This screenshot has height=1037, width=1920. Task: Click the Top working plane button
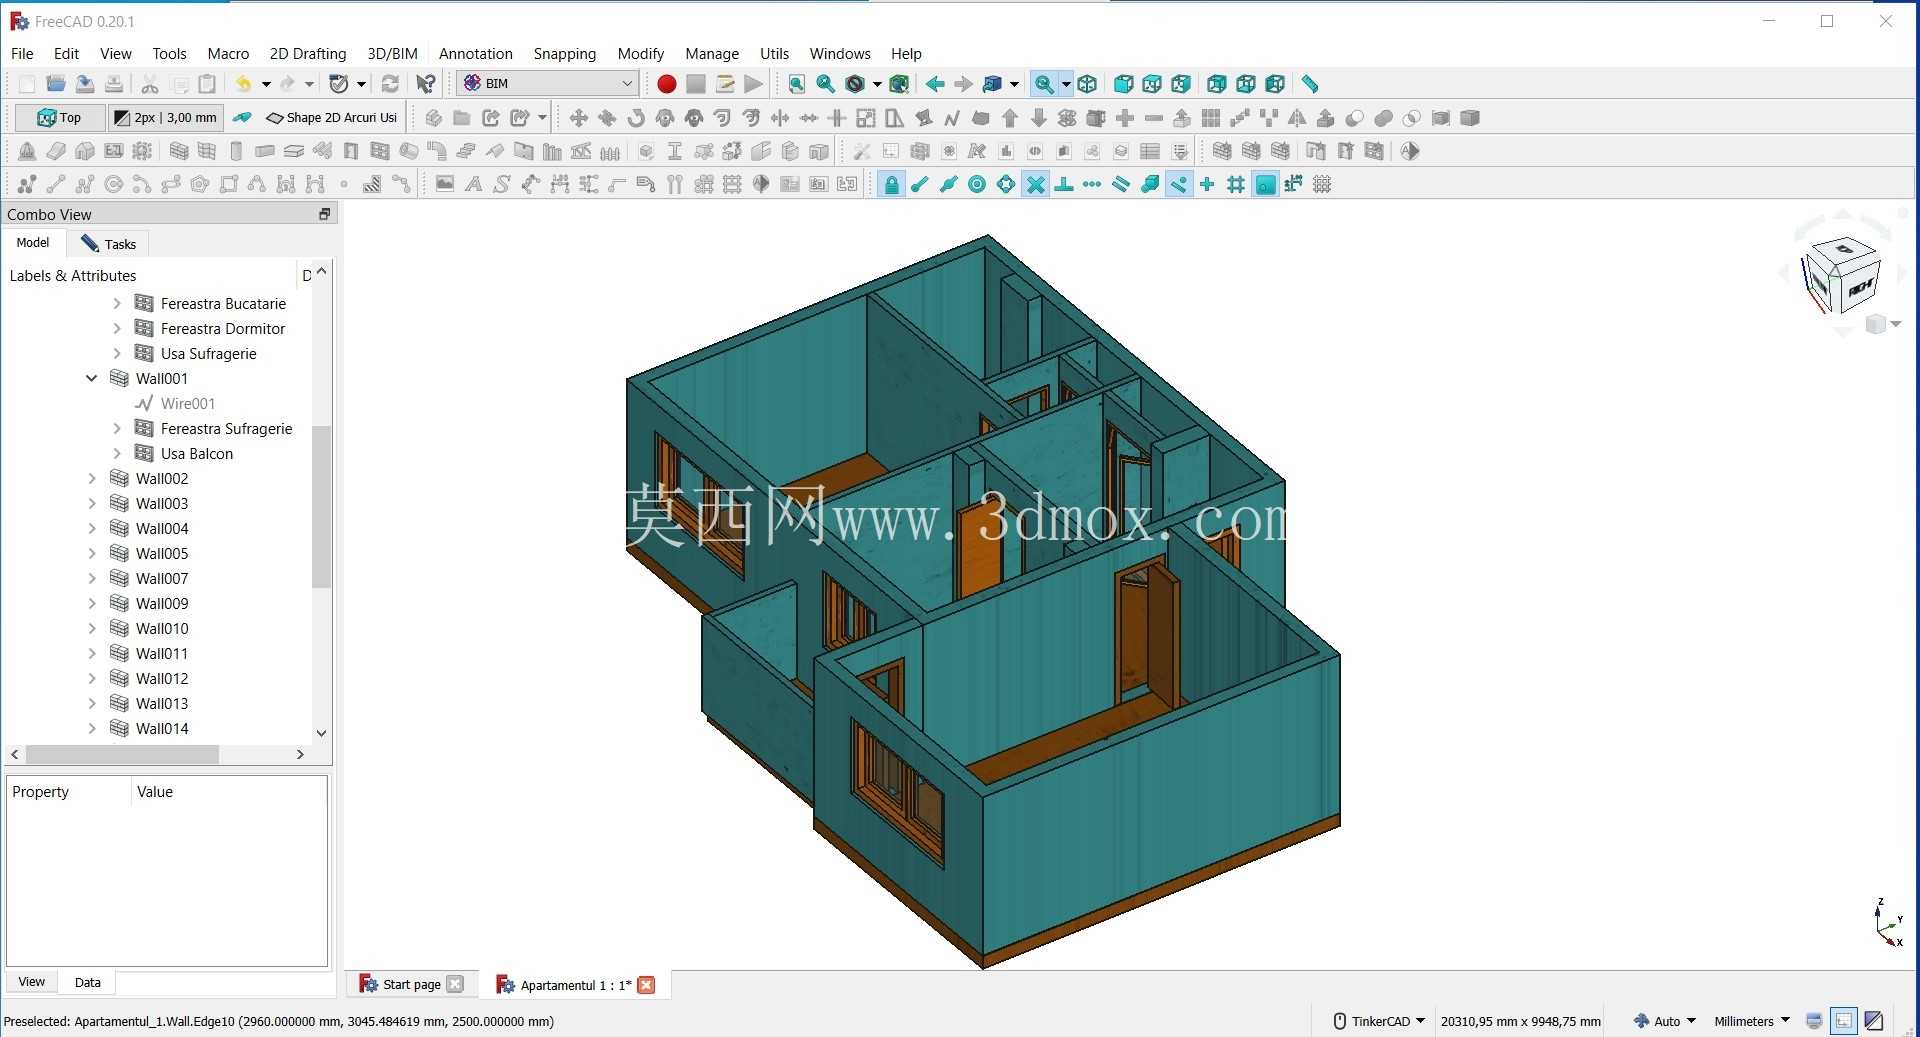[59, 118]
